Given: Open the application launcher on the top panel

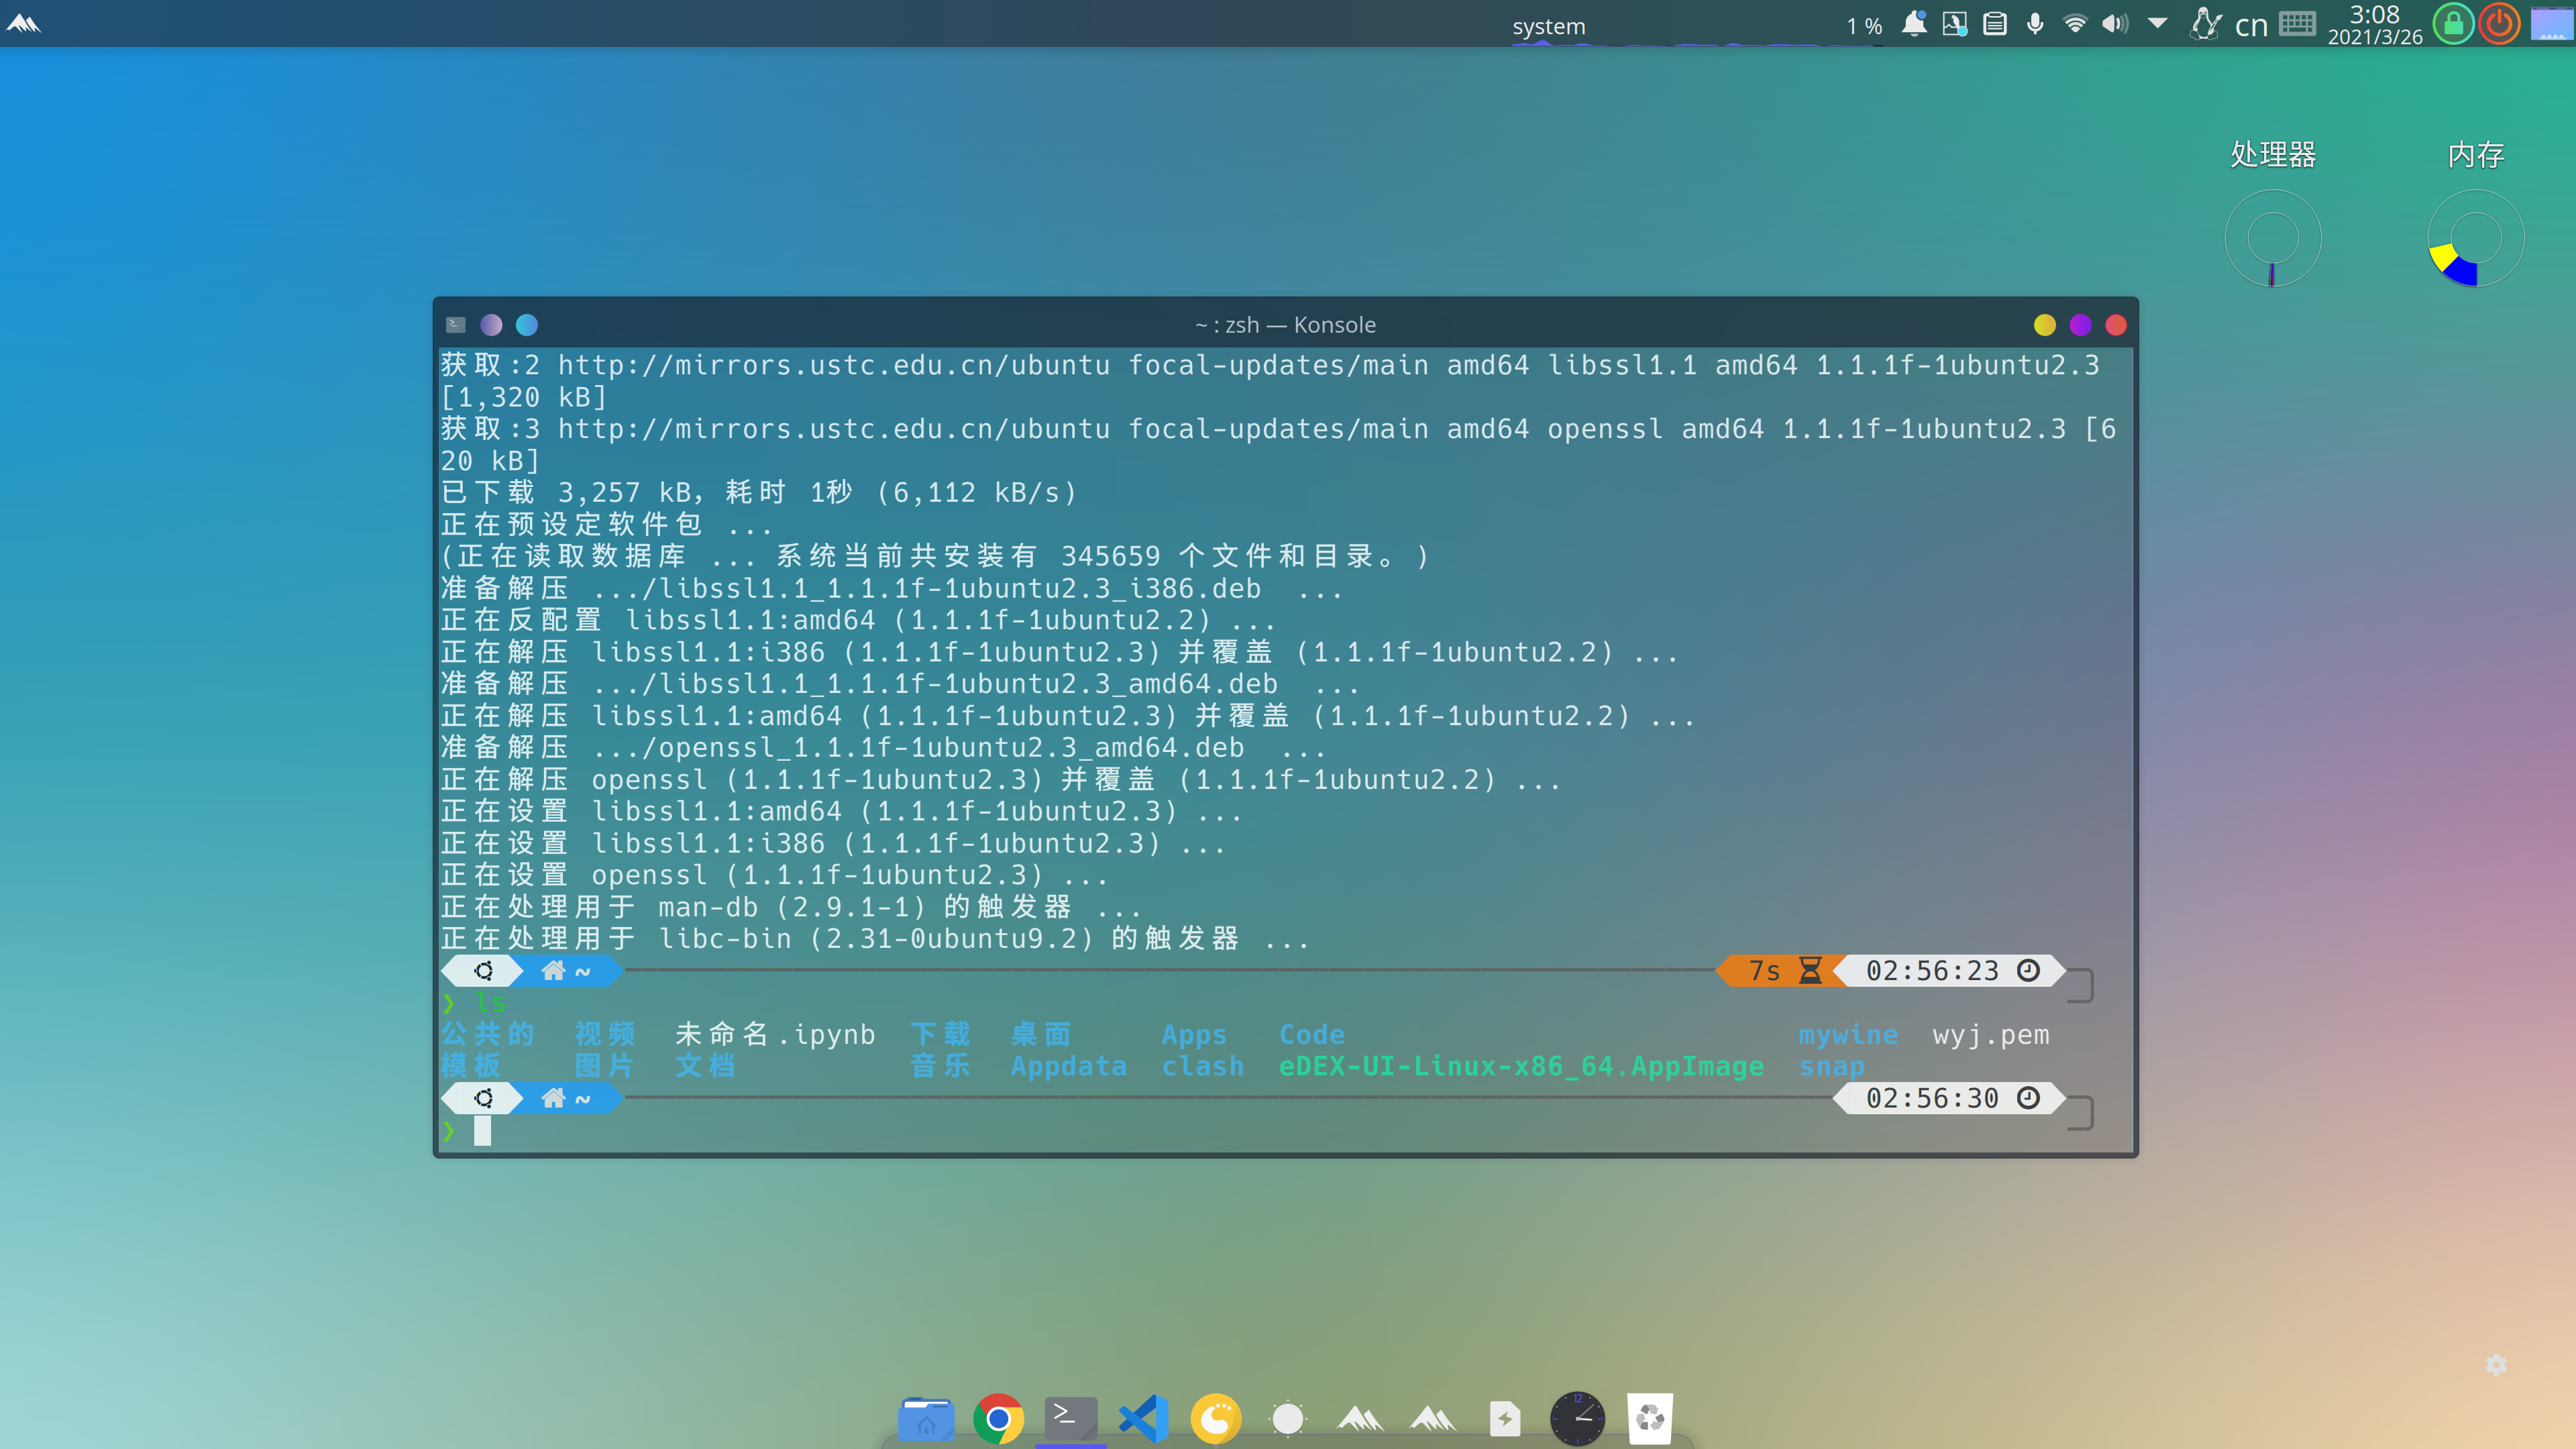Looking at the screenshot, I should point(23,23).
